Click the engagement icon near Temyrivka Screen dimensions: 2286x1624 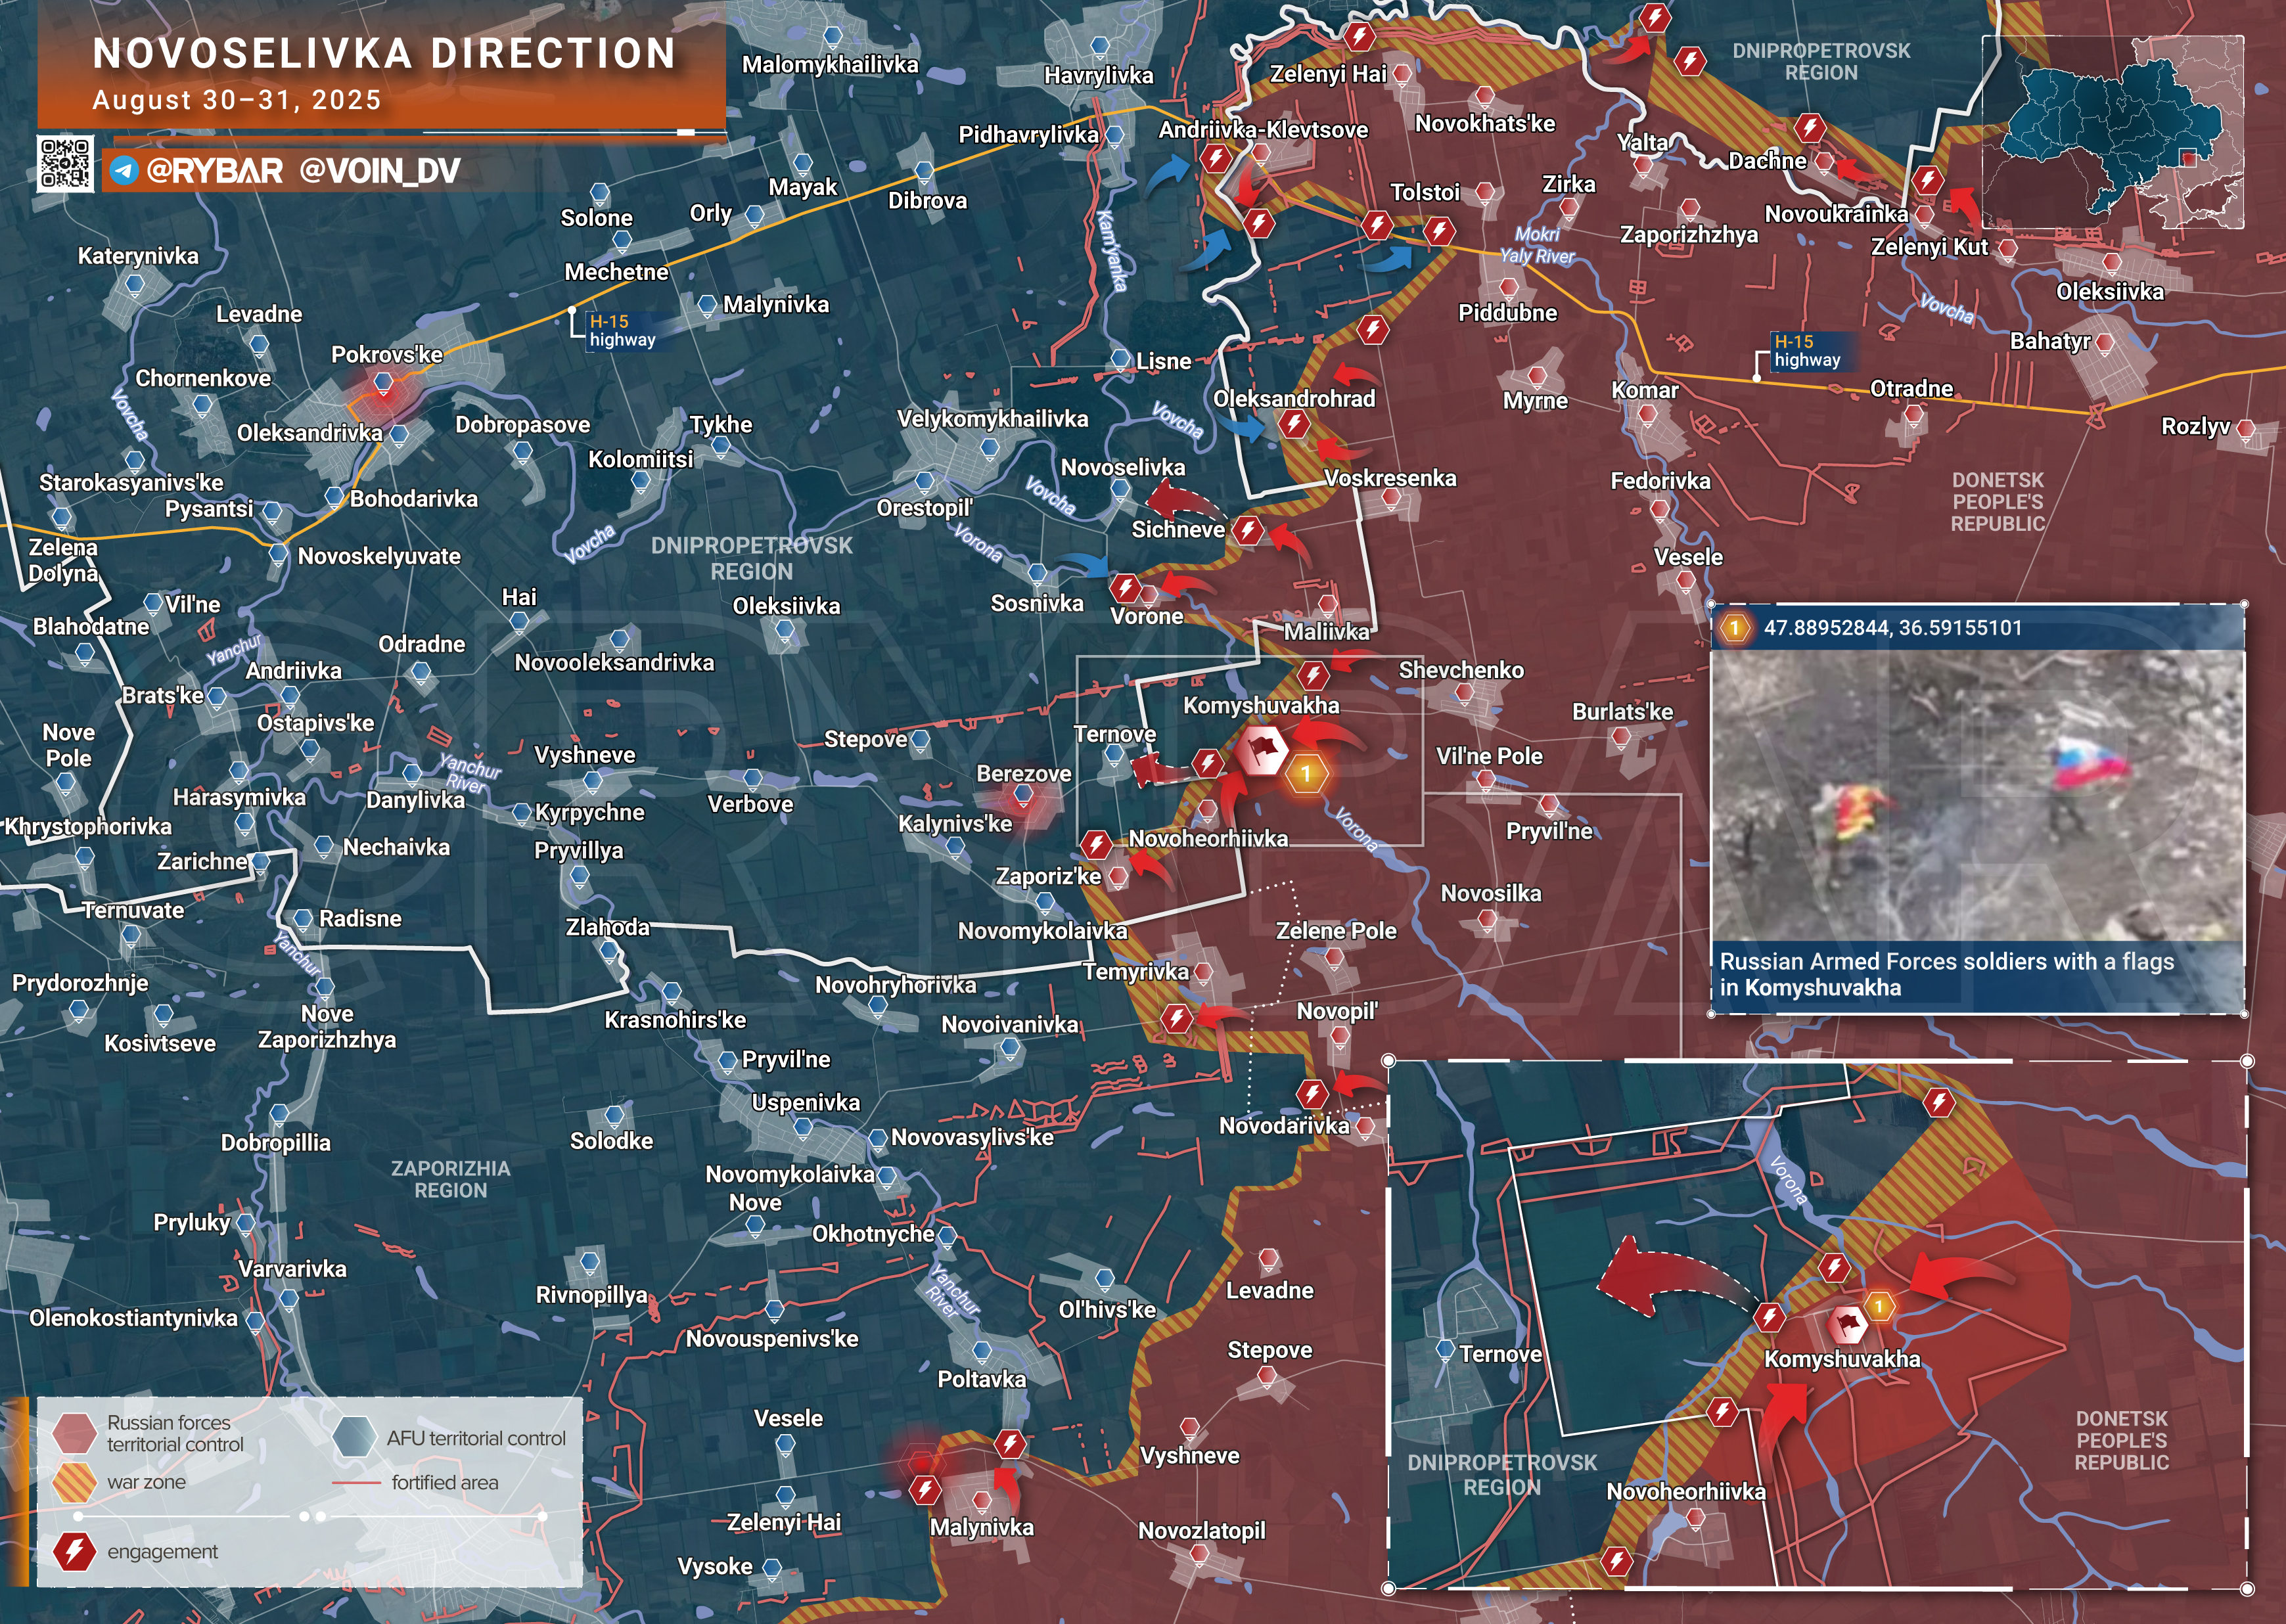[1176, 1019]
